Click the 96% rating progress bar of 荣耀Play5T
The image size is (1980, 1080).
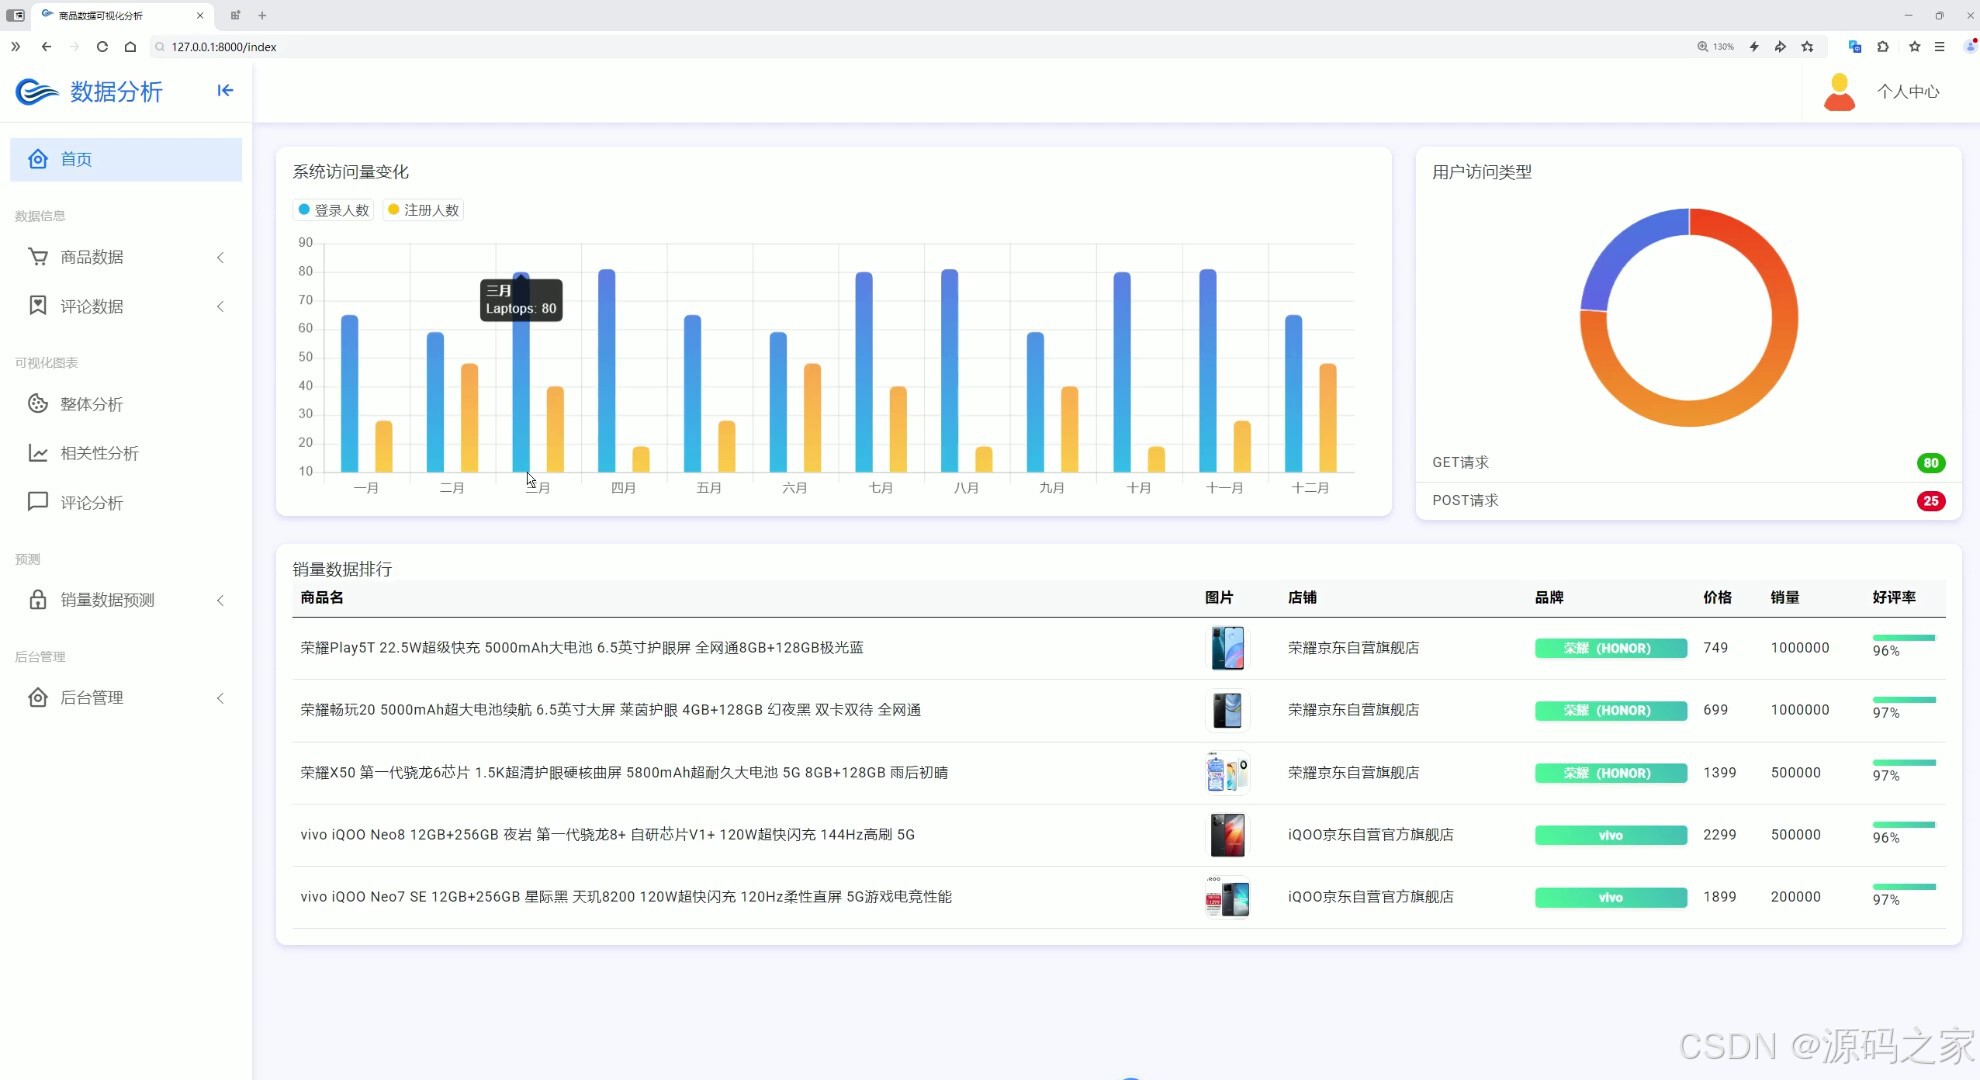click(x=1903, y=638)
